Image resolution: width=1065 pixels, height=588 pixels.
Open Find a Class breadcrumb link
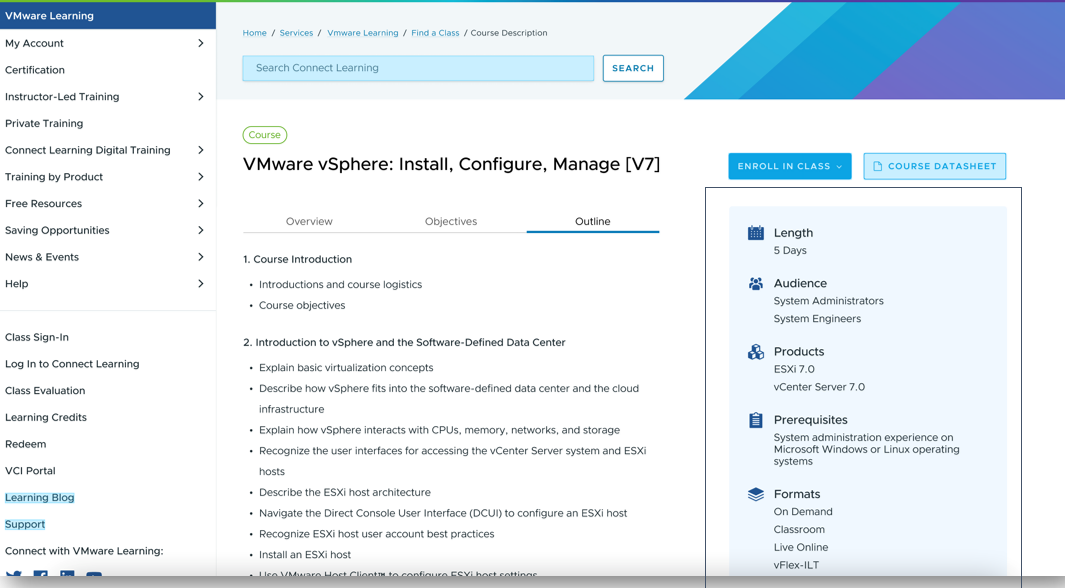[435, 33]
